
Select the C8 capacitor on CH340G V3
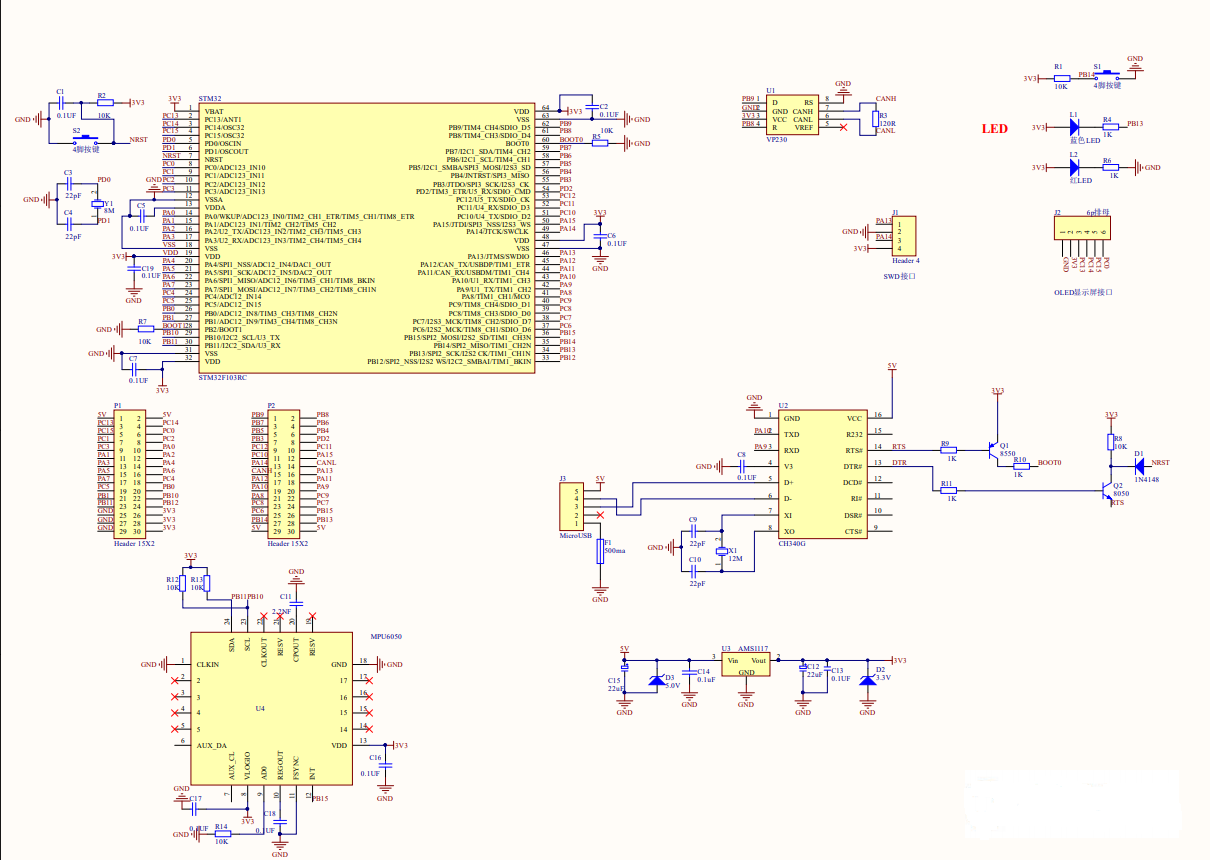click(x=741, y=467)
